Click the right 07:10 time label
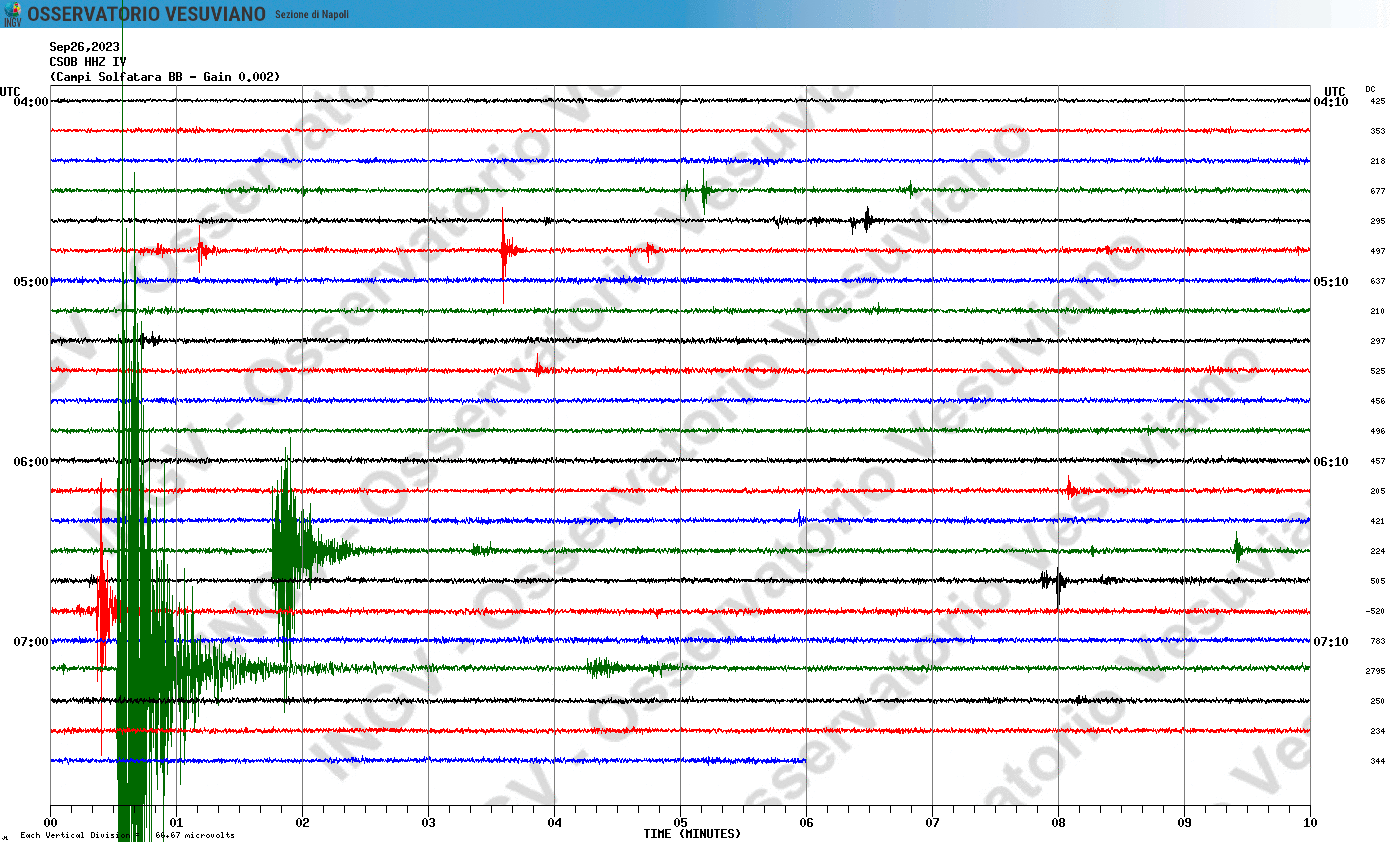This screenshot has height=849, width=1390. click(x=1331, y=642)
